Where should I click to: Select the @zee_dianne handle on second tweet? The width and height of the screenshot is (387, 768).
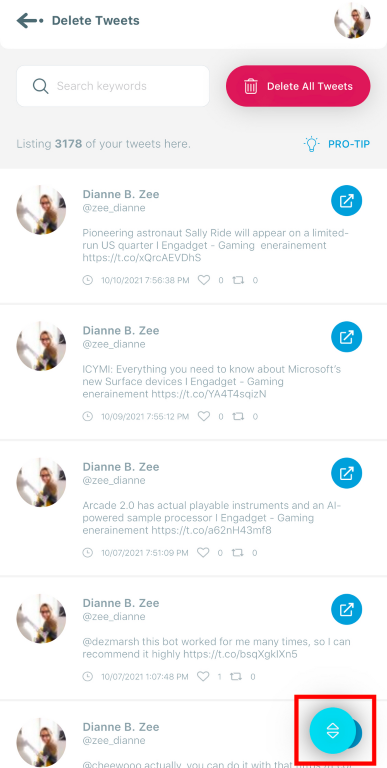click(x=114, y=344)
